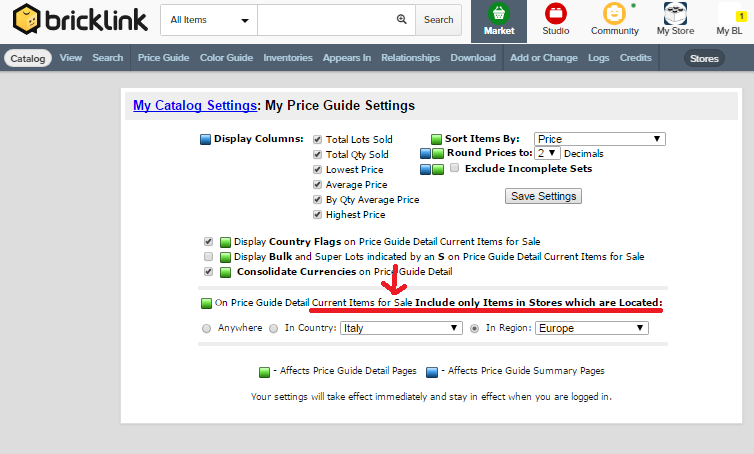Focus the top search text field

coord(327,20)
